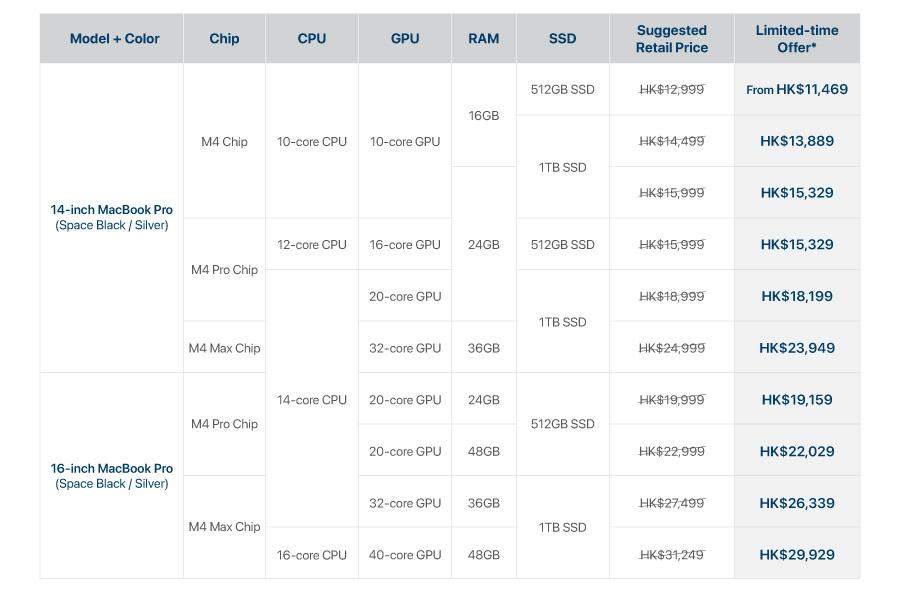This screenshot has height=592, width=900.
Task: Select the 16-inch MacBook Pro model cell
Action: tap(111, 475)
